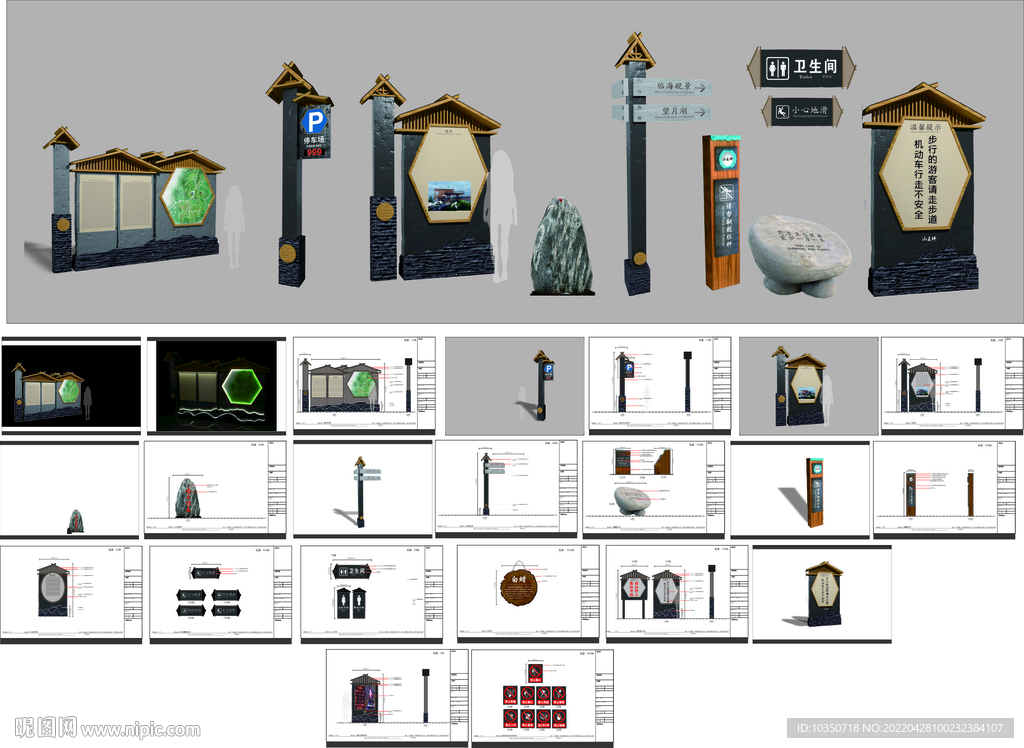Click the arrow on the 临海观景 sign
The image size is (1024, 748).
[703, 86]
